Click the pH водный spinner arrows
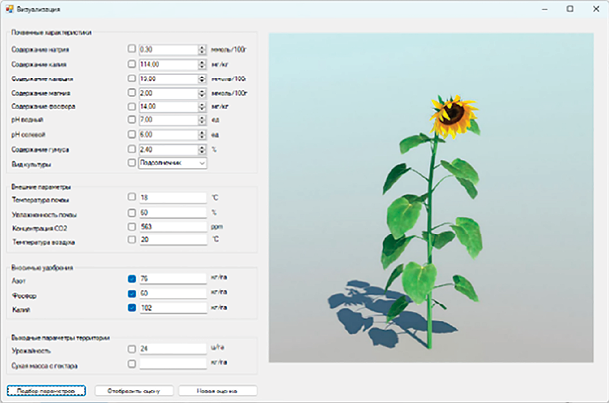609x403 pixels. [202, 119]
